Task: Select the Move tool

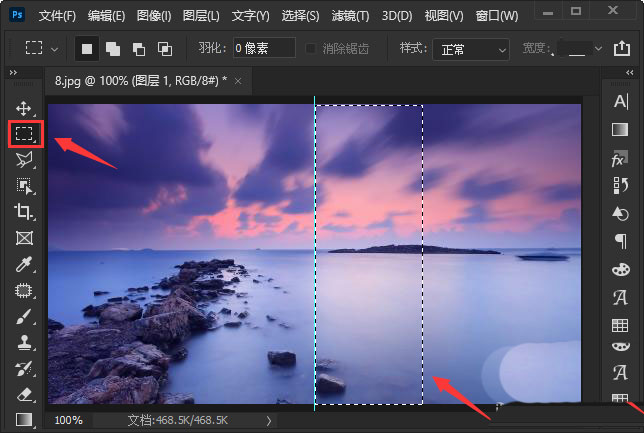Action: pyautogui.click(x=24, y=108)
